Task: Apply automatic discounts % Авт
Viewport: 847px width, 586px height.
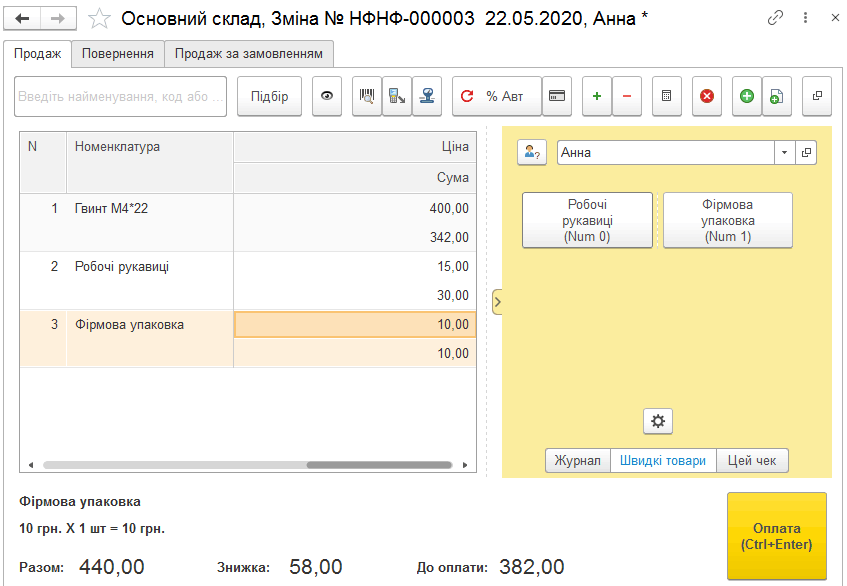Action: click(497, 96)
